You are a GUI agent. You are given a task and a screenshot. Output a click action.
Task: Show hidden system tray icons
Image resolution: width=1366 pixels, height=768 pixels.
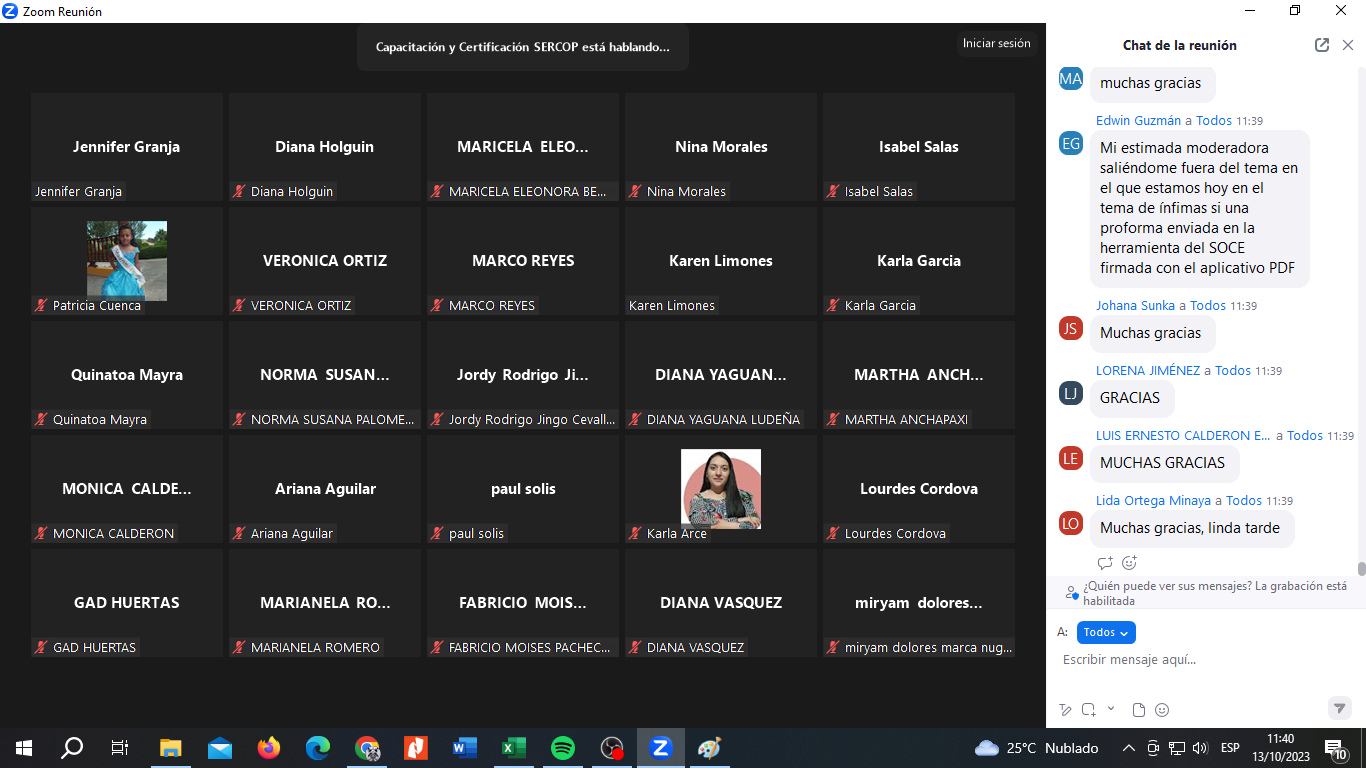[x=1129, y=748]
